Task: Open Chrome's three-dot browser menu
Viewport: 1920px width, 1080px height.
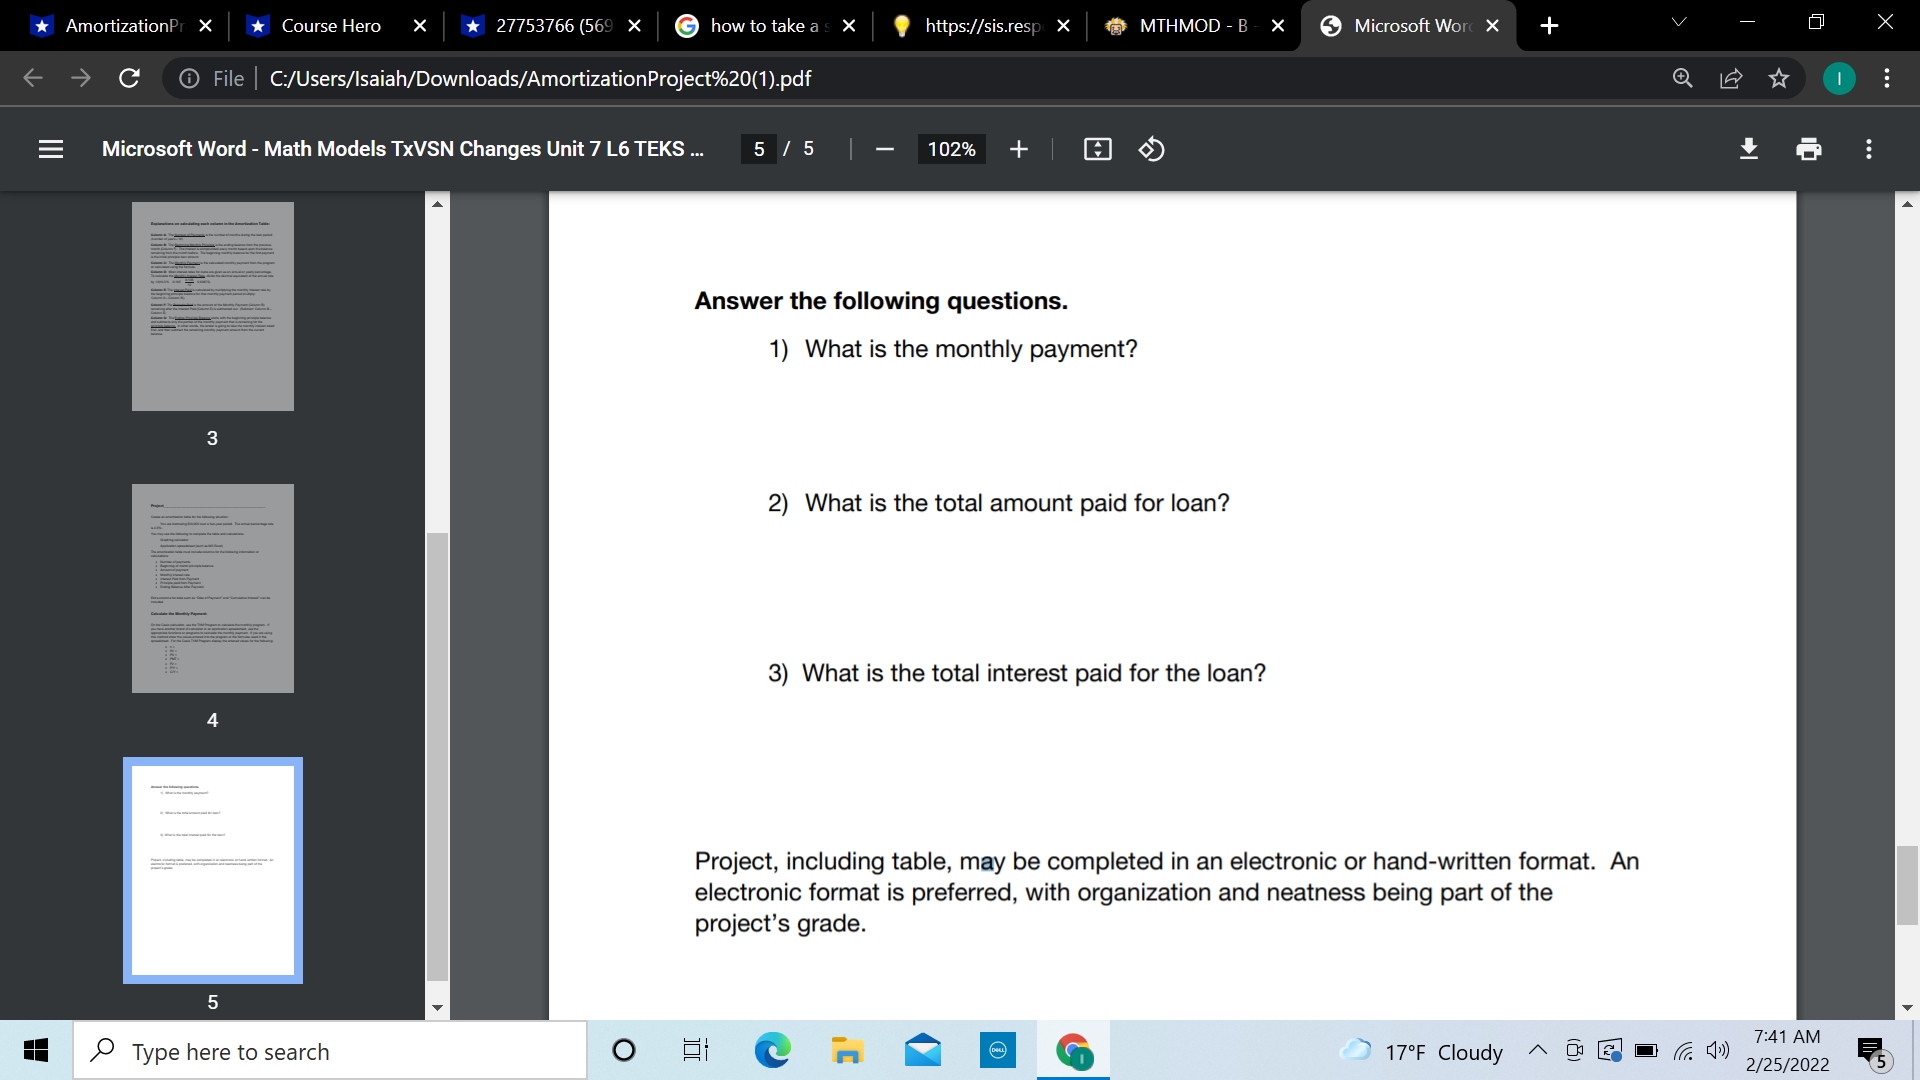Action: click(x=1887, y=78)
